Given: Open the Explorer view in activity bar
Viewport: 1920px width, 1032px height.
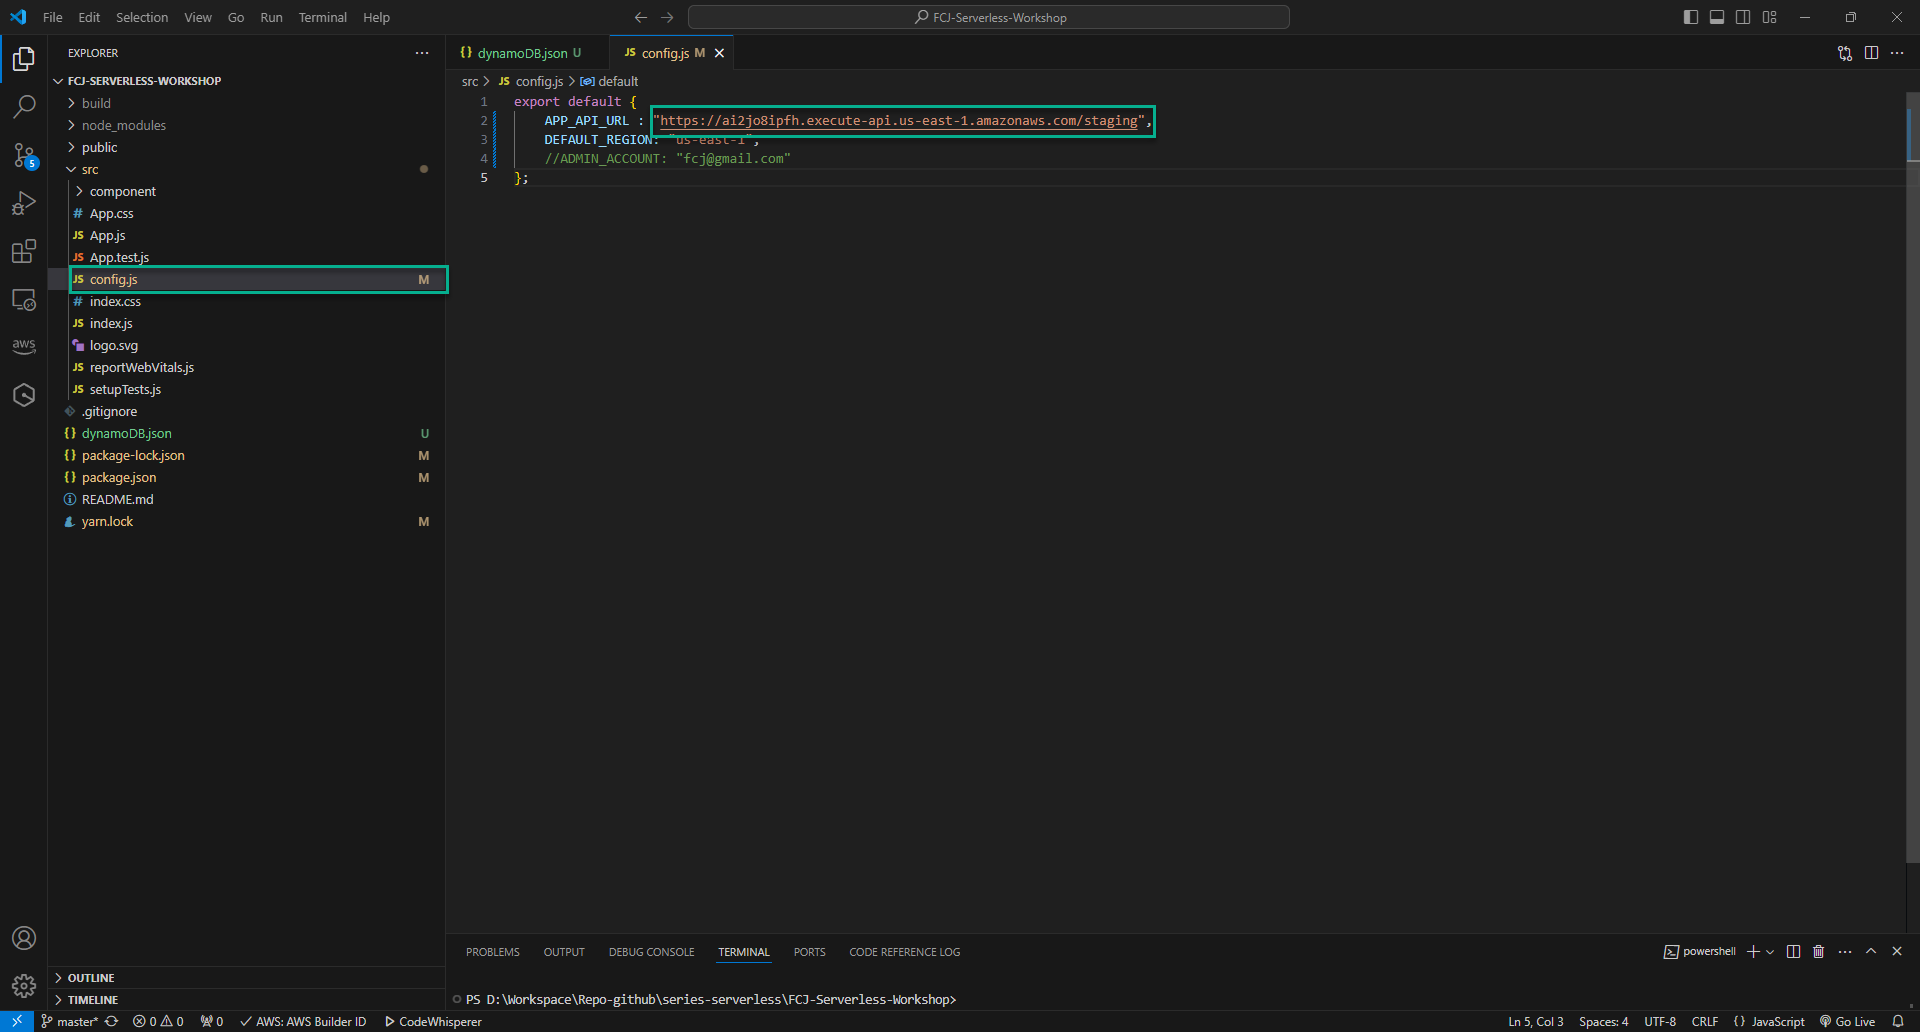Looking at the screenshot, I should coord(24,59).
